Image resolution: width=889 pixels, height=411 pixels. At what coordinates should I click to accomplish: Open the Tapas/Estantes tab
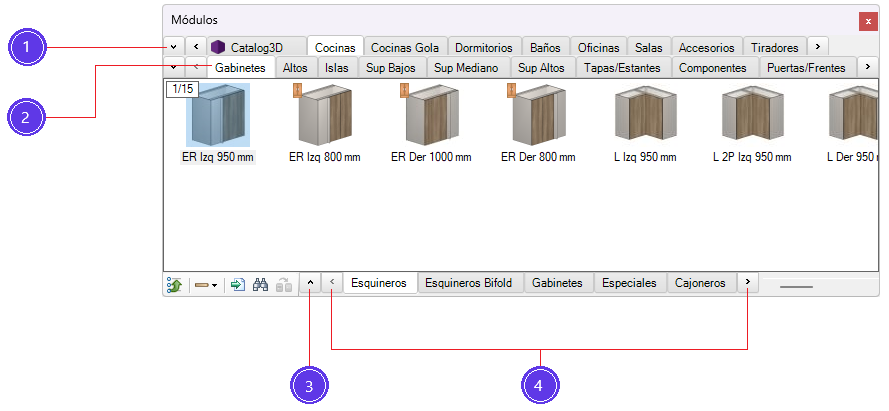tap(622, 68)
